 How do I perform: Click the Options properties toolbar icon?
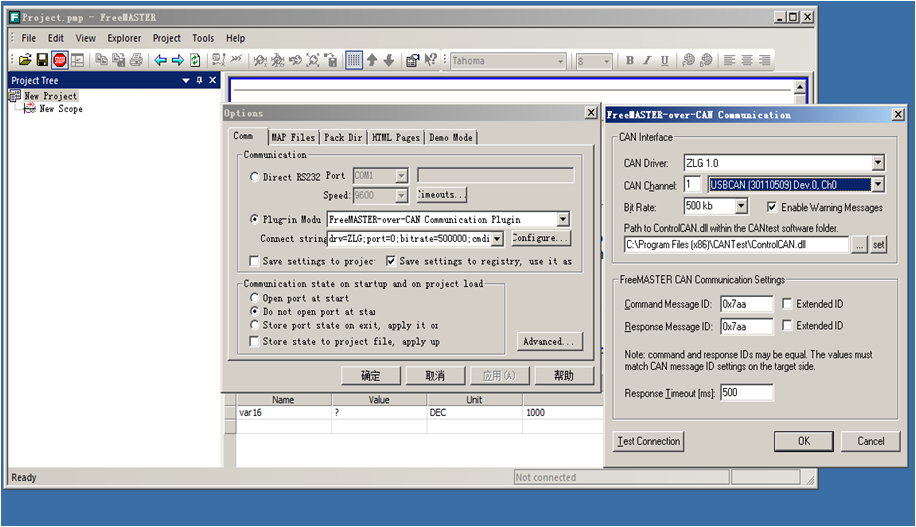[x=412, y=60]
